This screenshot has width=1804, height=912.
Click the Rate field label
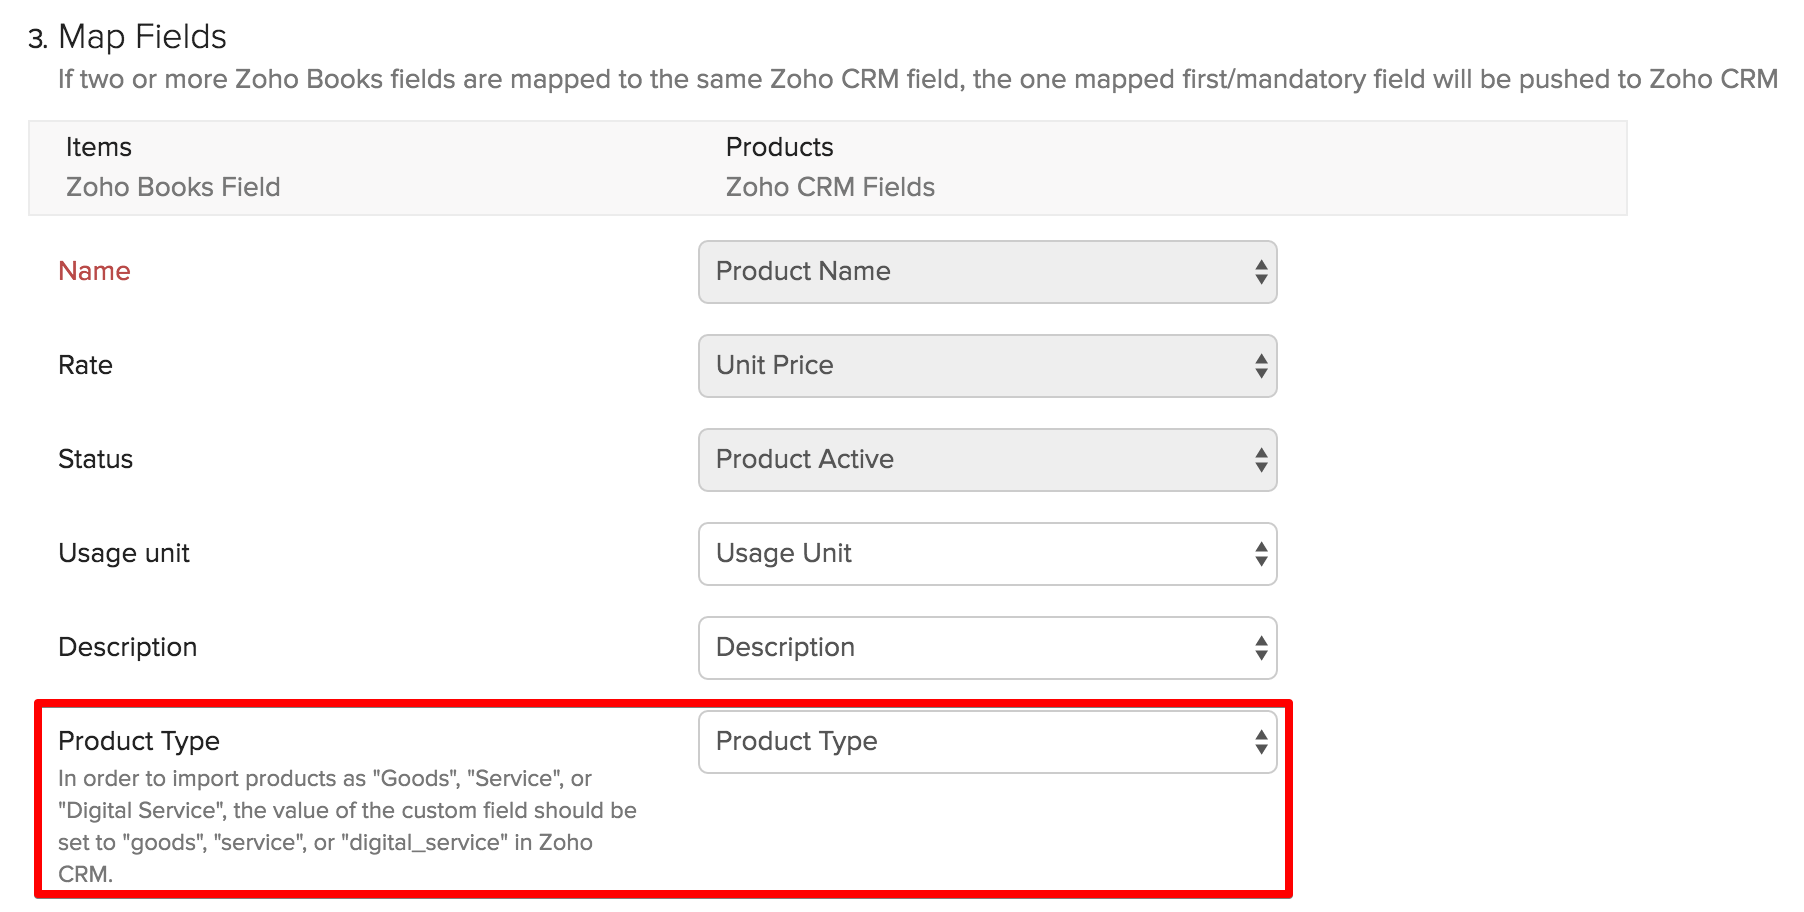point(86,365)
